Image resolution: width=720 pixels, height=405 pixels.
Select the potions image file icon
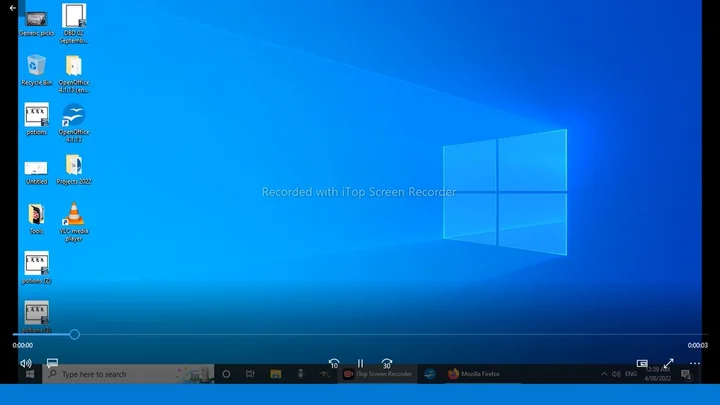(x=36, y=118)
